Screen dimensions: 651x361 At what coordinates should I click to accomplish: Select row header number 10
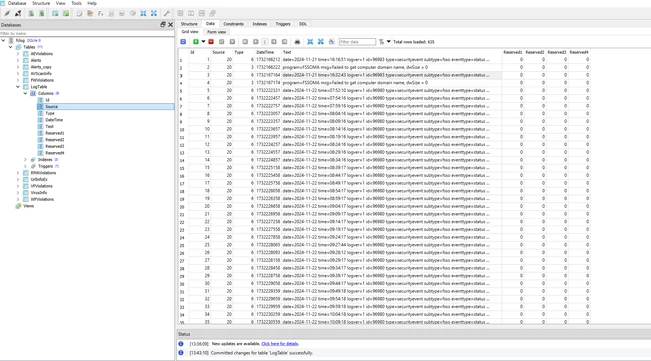(182, 130)
